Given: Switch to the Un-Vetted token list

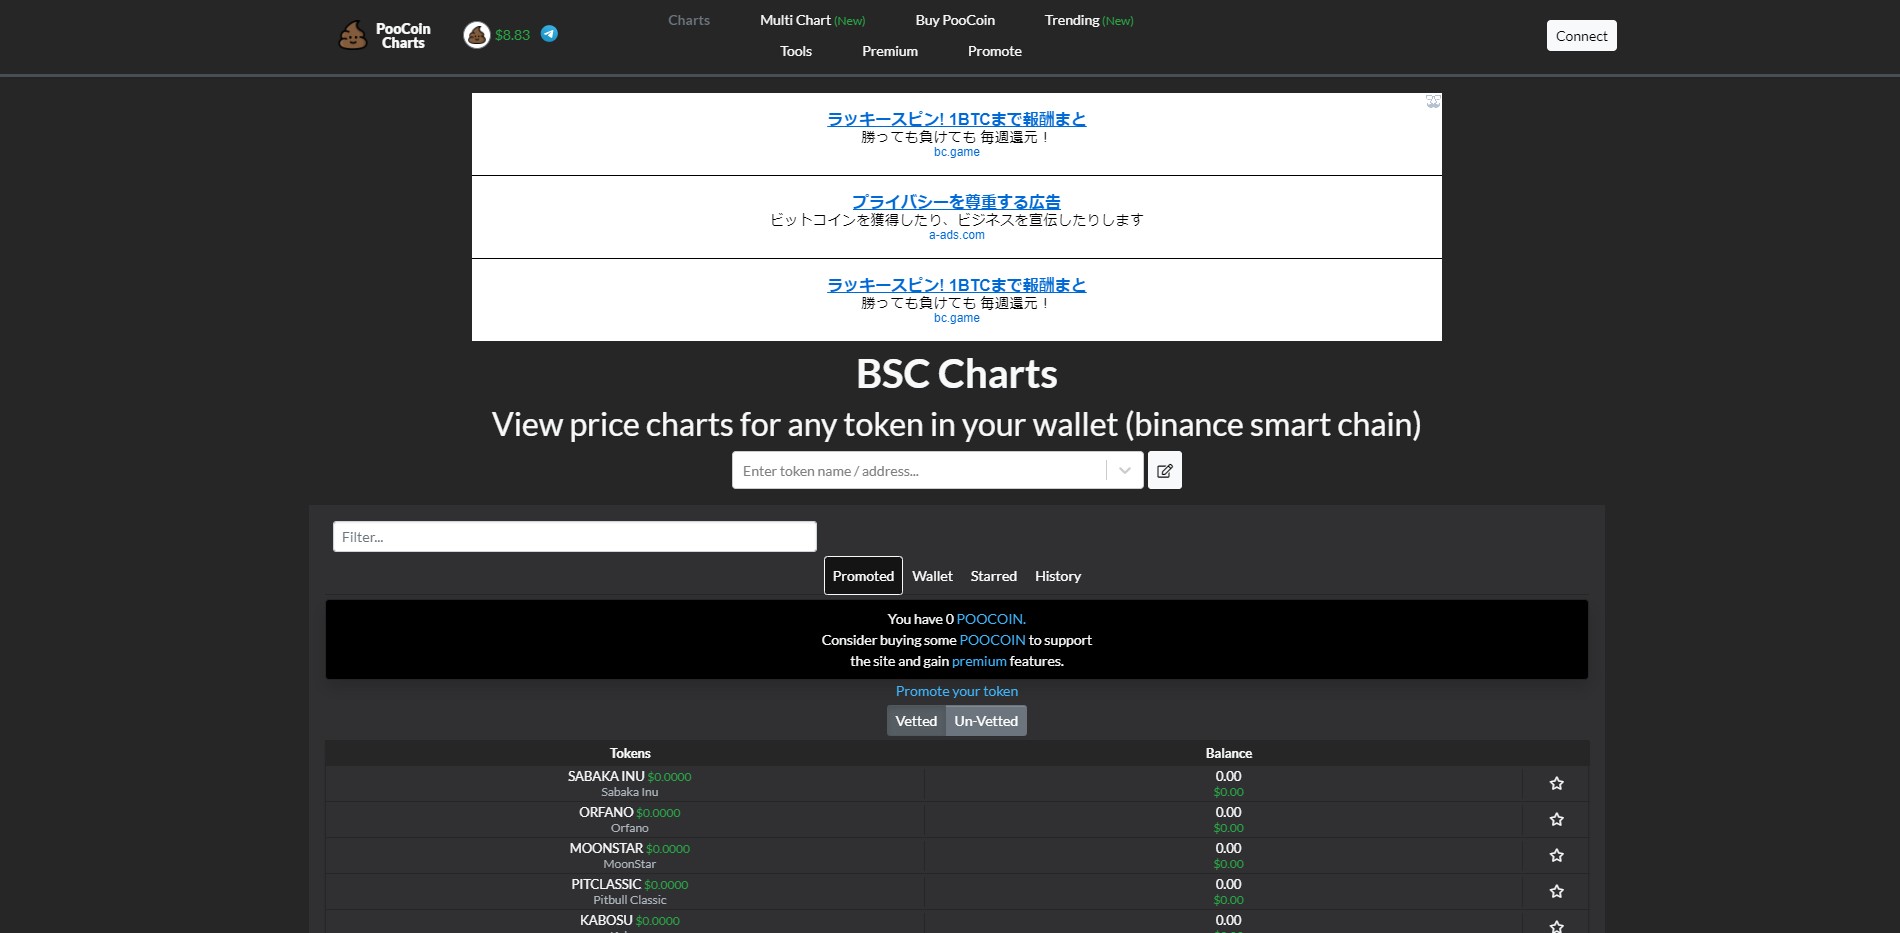Looking at the screenshot, I should click(x=986, y=721).
